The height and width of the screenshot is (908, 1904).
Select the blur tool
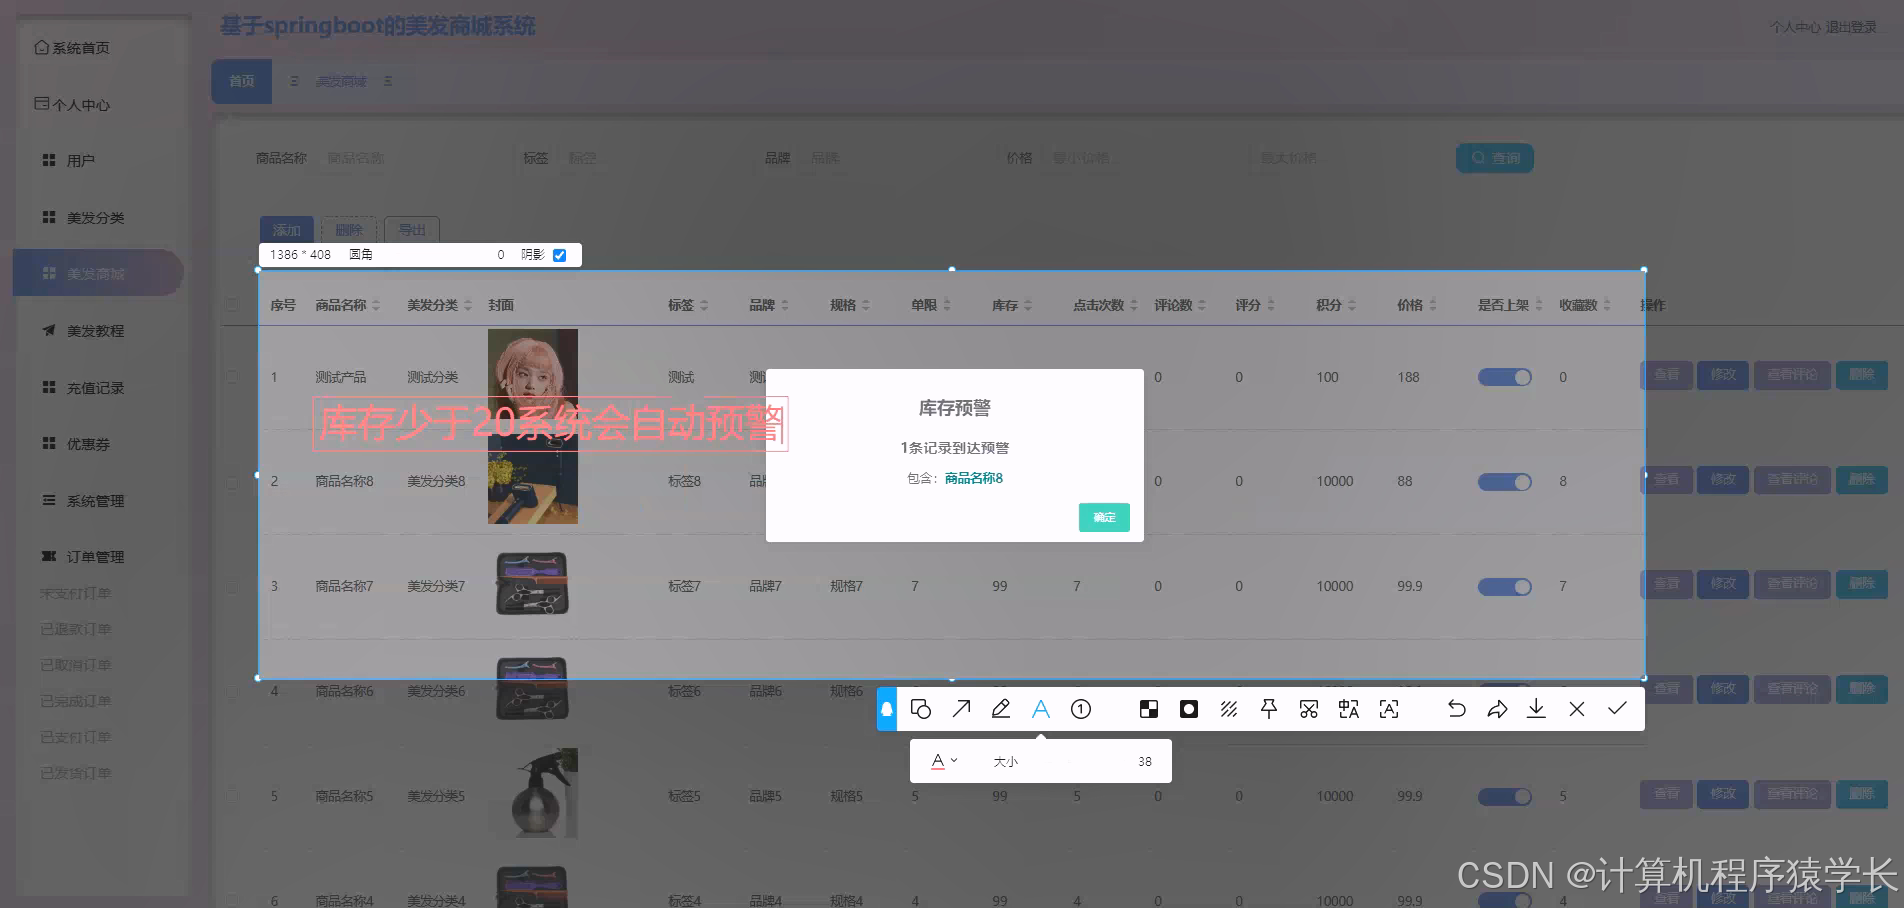[x=1188, y=708]
